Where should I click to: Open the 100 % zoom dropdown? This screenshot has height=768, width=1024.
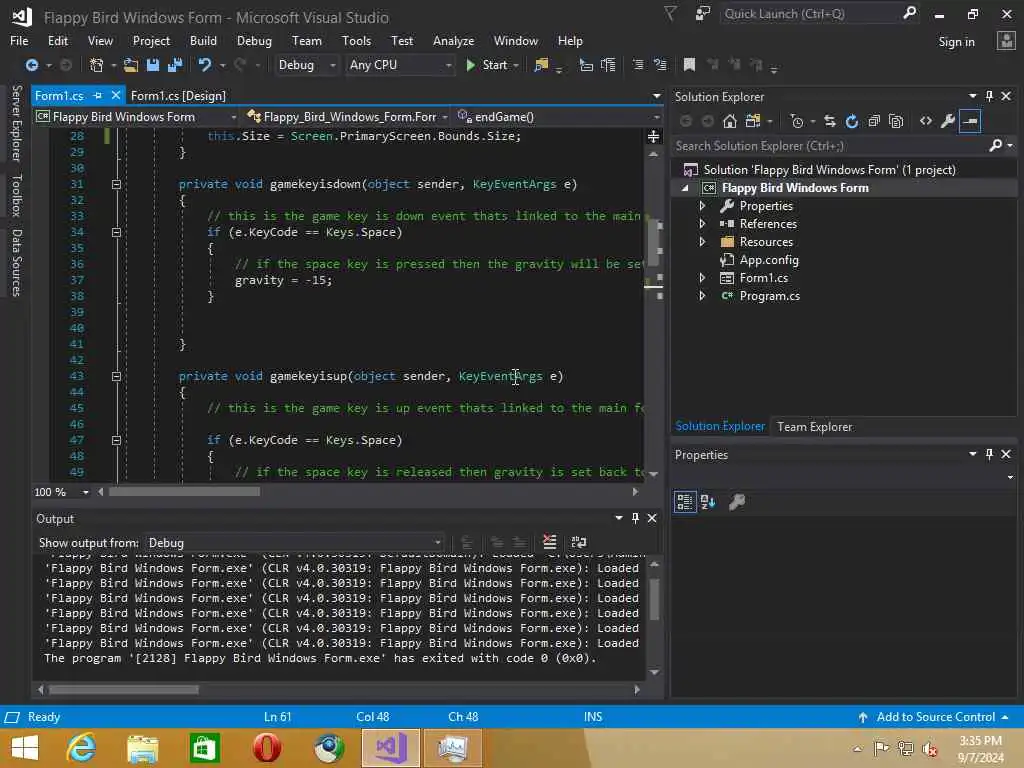pos(86,492)
